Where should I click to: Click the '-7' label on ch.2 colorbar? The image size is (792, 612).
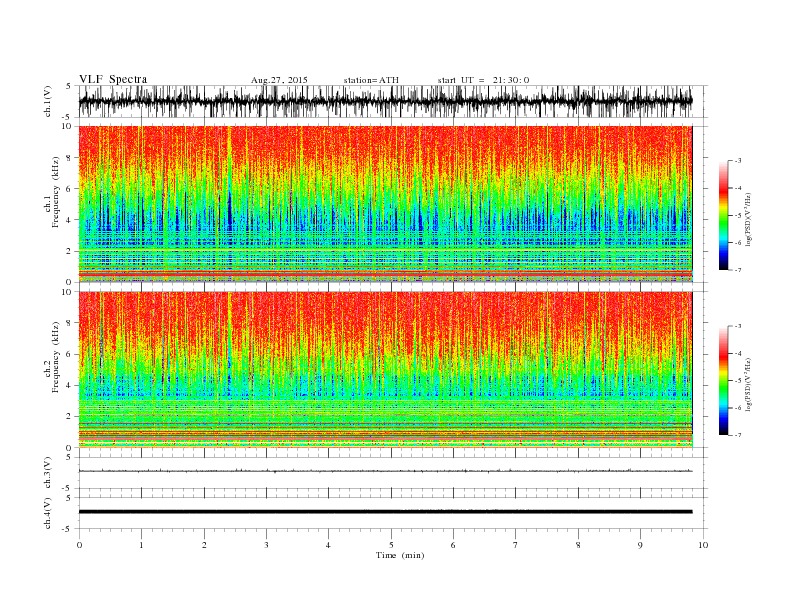(738, 435)
